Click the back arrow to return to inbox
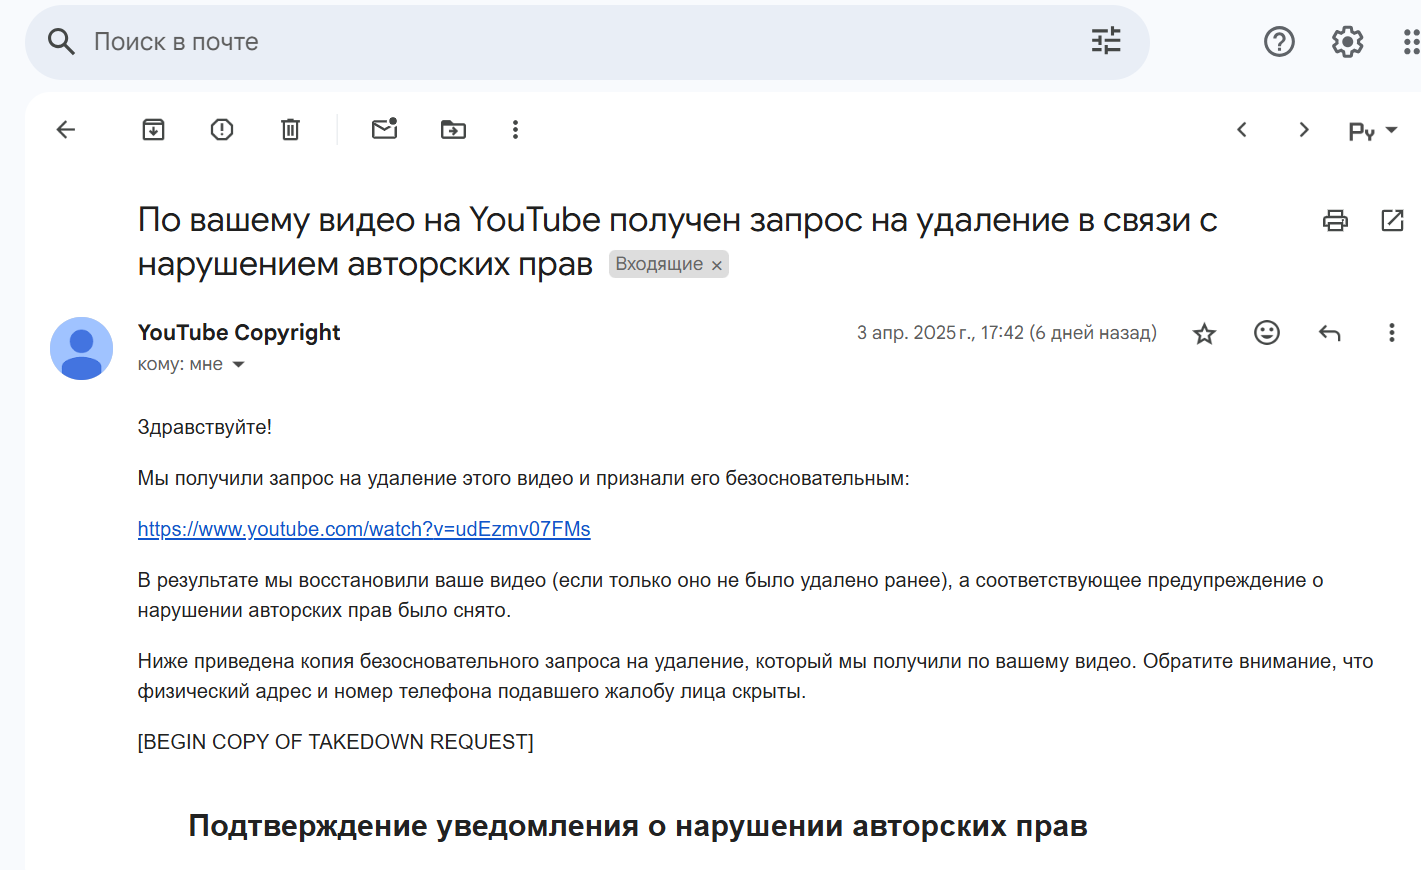Viewport: 1421px width, 870px height. [x=66, y=130]
